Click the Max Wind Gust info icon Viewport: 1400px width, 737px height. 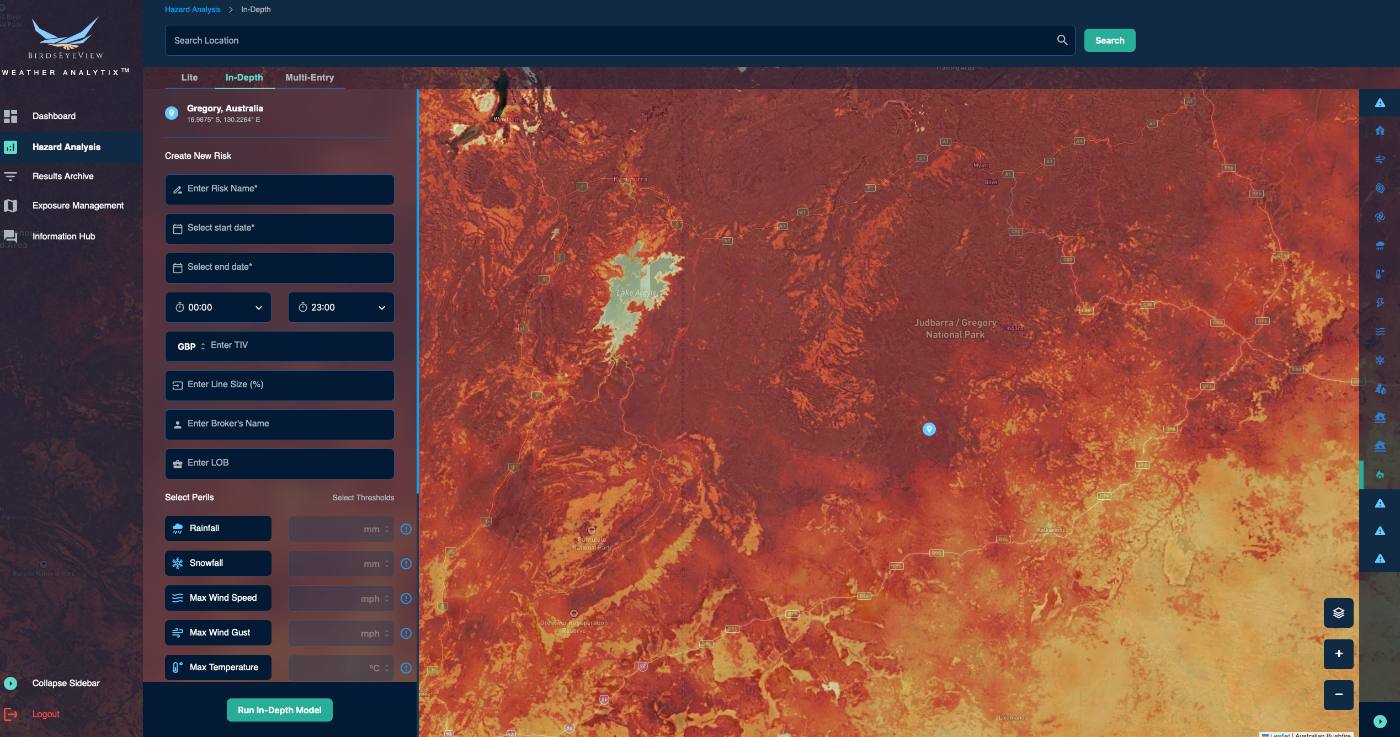[406, 633]
